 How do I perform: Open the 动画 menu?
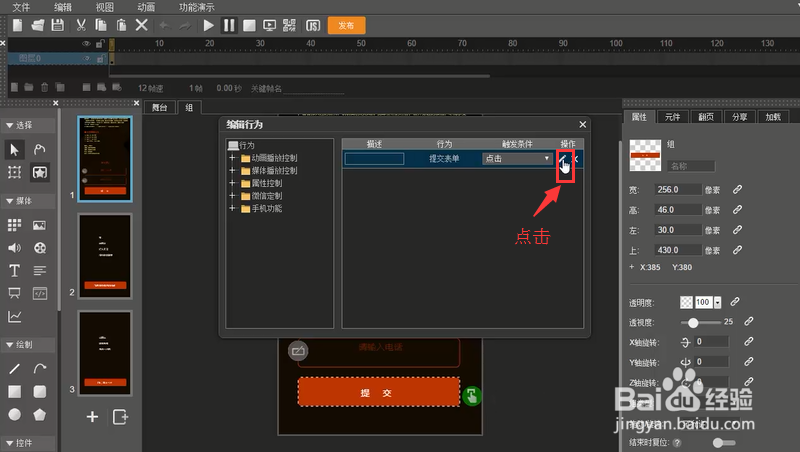(146, 7)
